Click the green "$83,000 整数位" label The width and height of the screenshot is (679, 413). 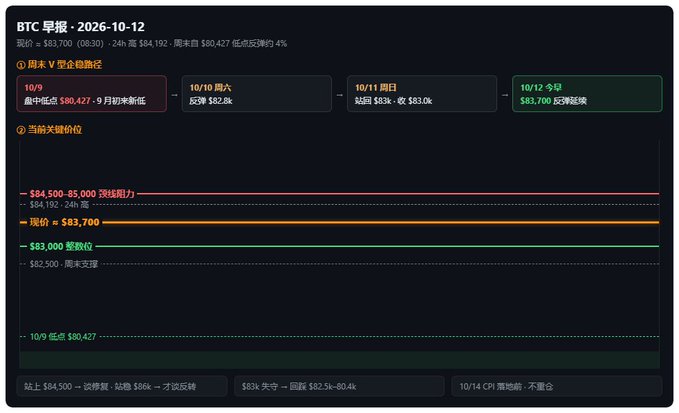pyautogui.click(x=61, y=246)
